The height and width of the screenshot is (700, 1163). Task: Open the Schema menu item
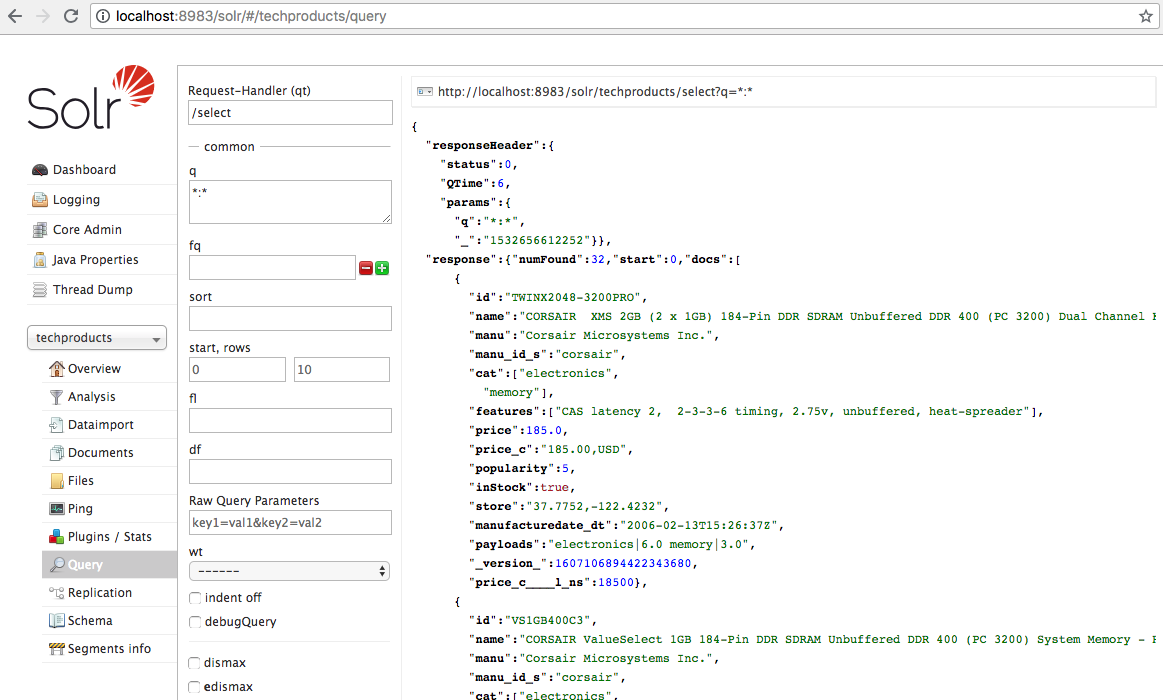(x=90, y=621)
